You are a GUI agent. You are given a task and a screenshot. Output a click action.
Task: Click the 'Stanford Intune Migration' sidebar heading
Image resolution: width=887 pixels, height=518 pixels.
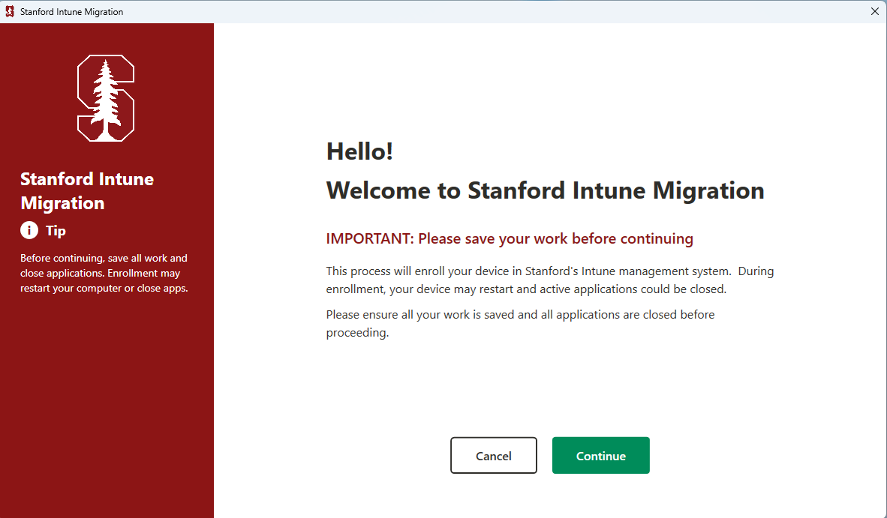(x=87, y=191)
